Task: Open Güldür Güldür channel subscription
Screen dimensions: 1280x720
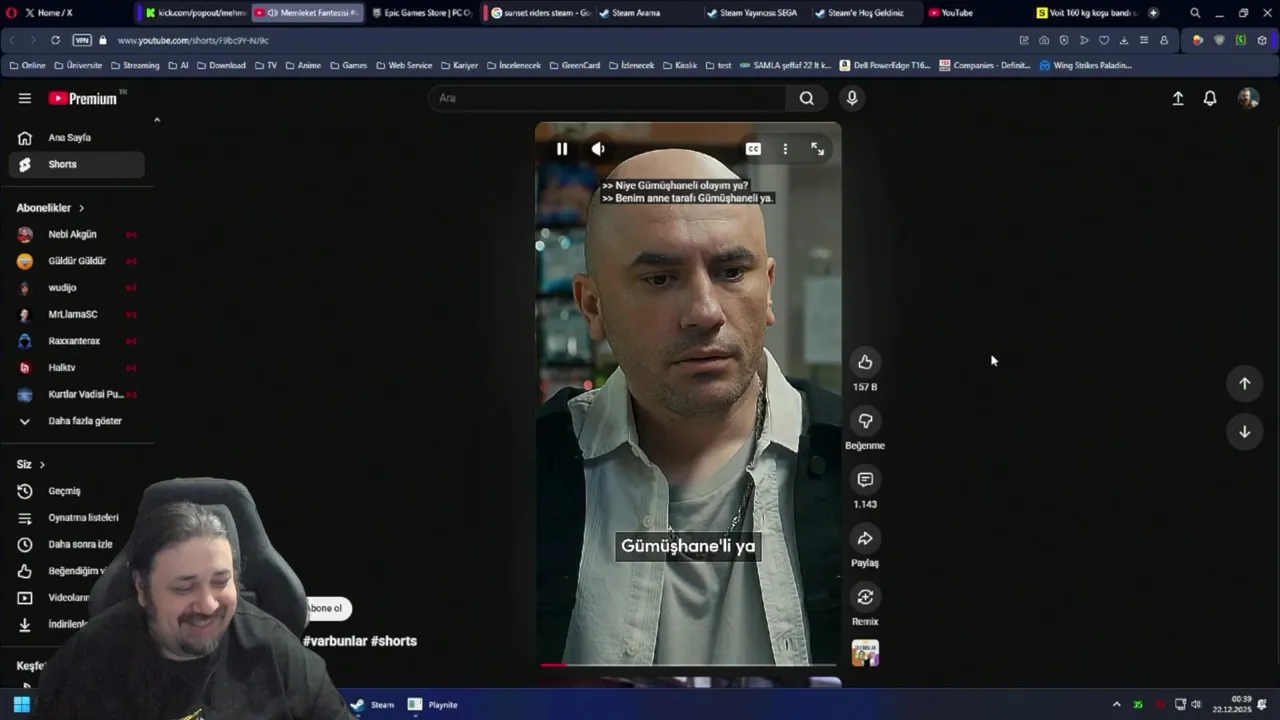Action: pos(77,261)
